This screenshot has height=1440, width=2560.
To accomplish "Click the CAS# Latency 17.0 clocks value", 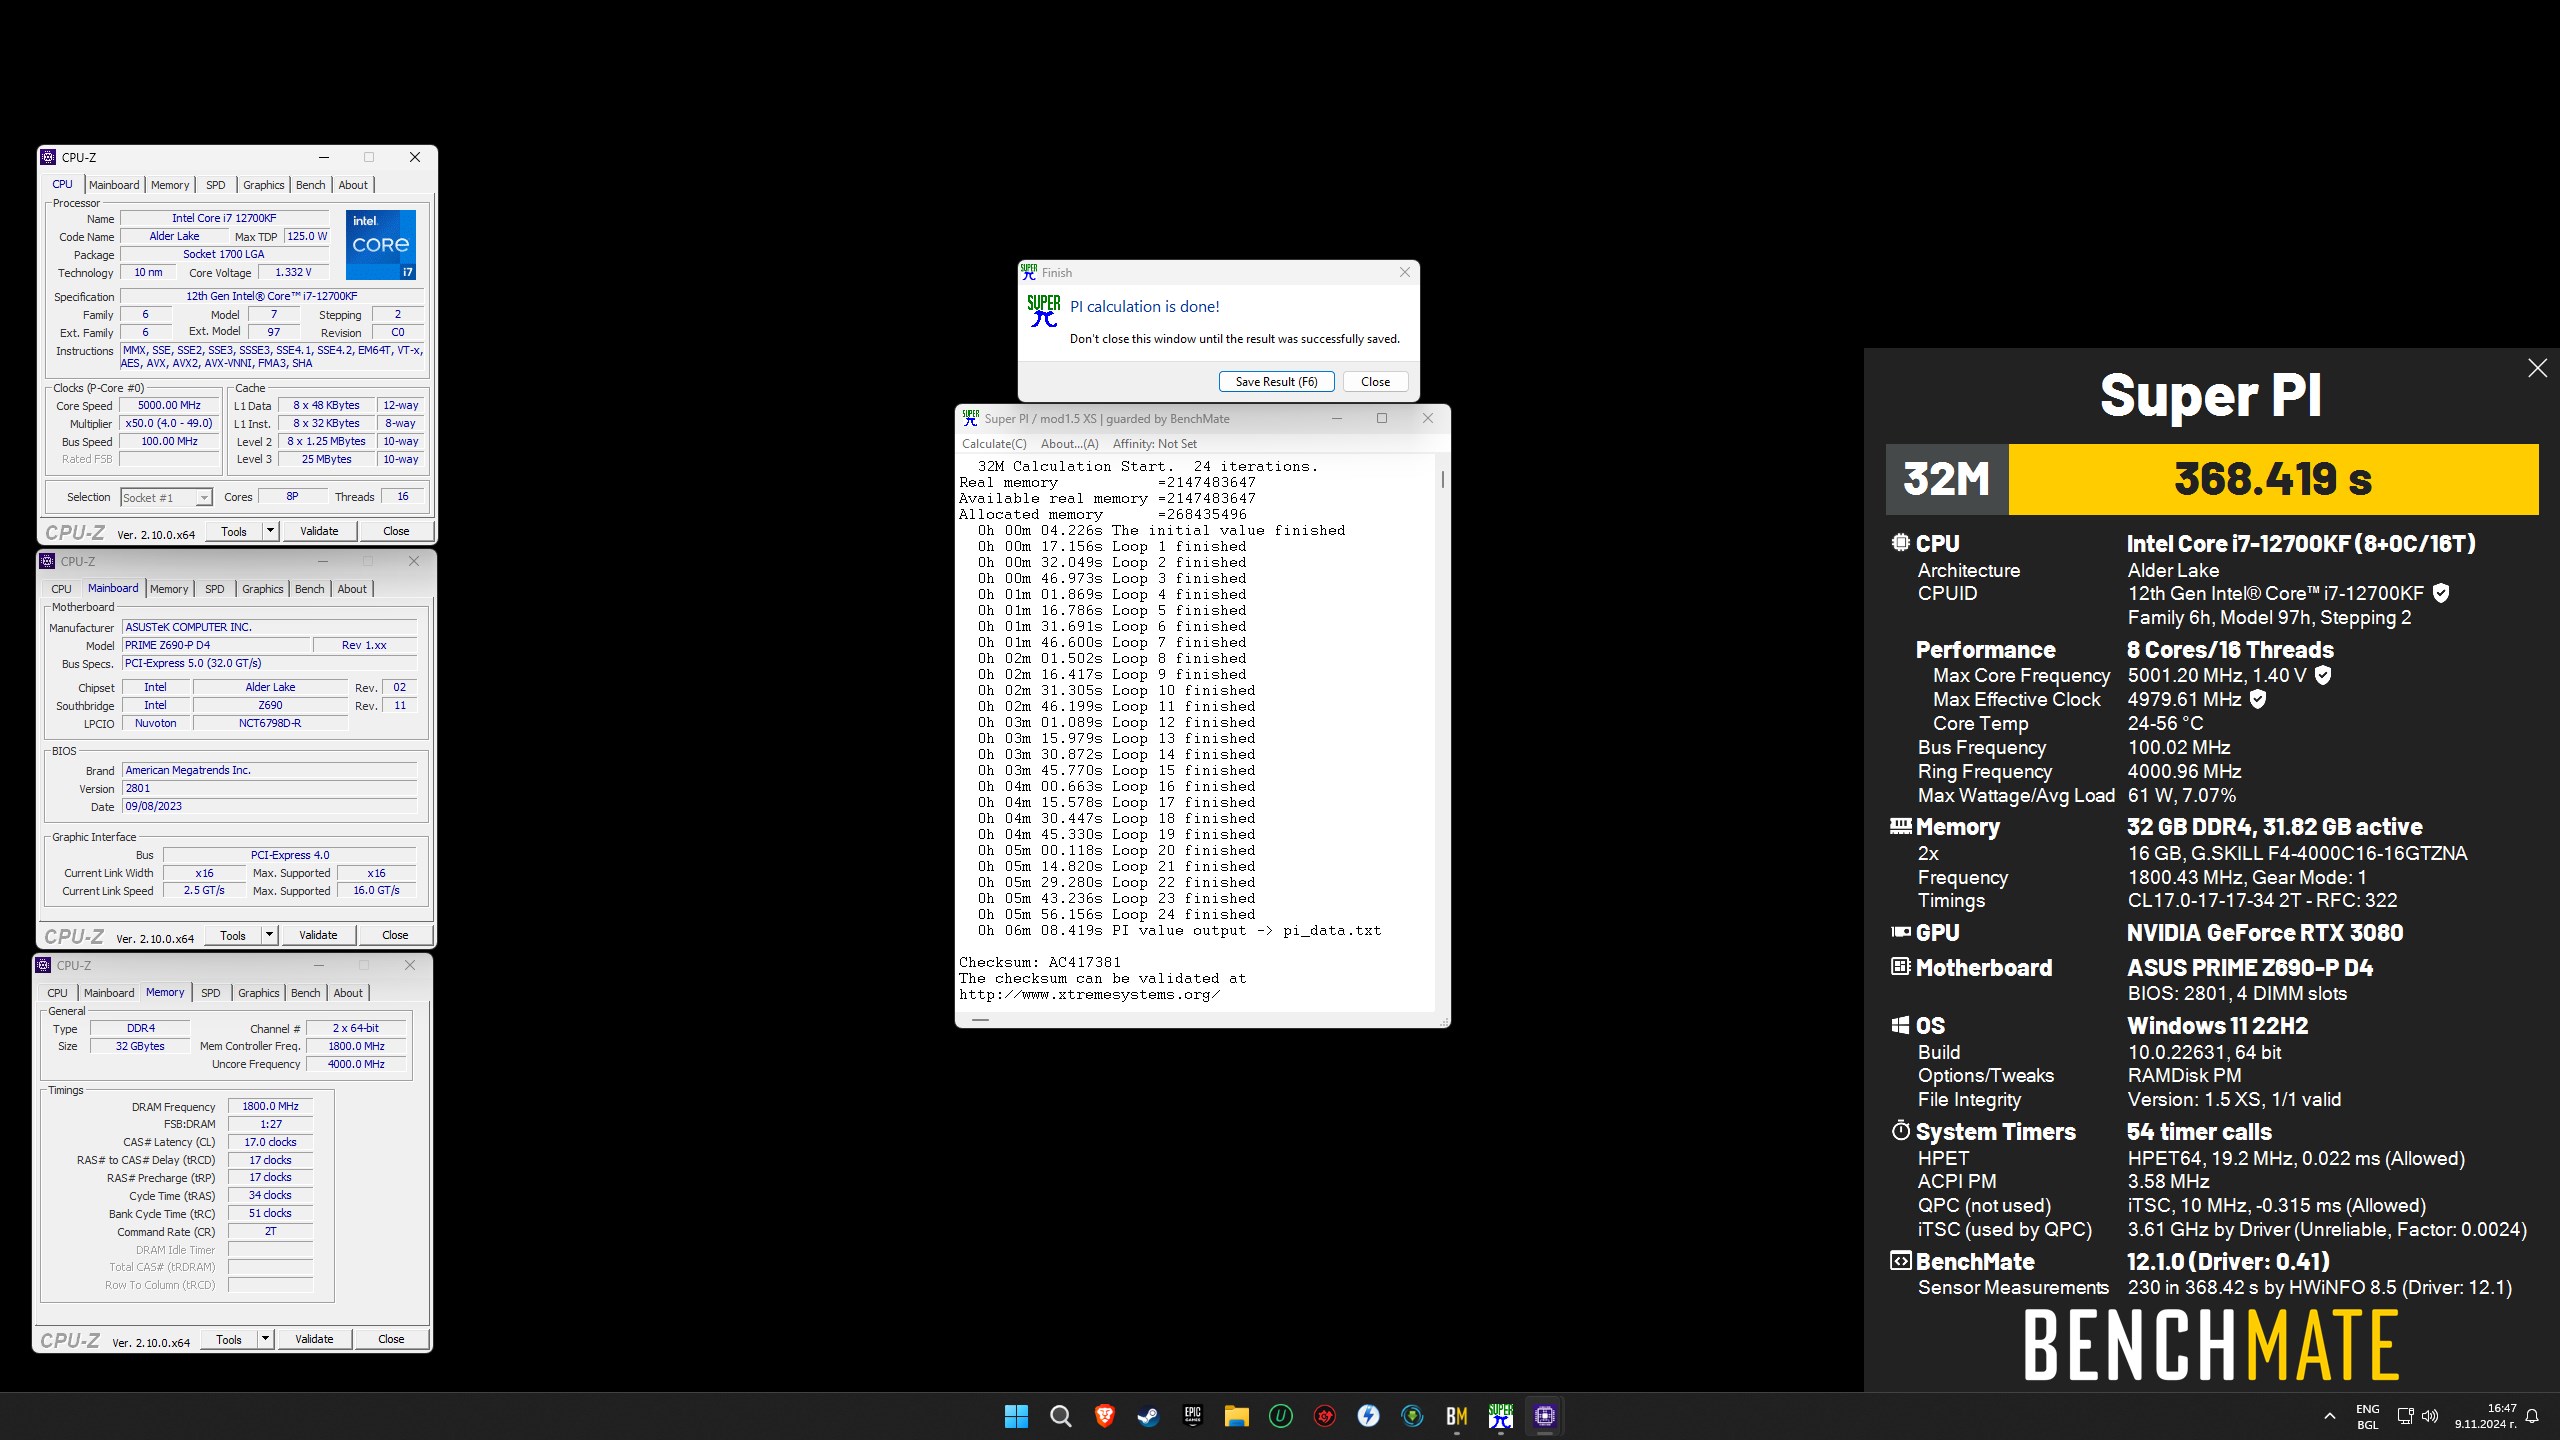I will 270,1142.
